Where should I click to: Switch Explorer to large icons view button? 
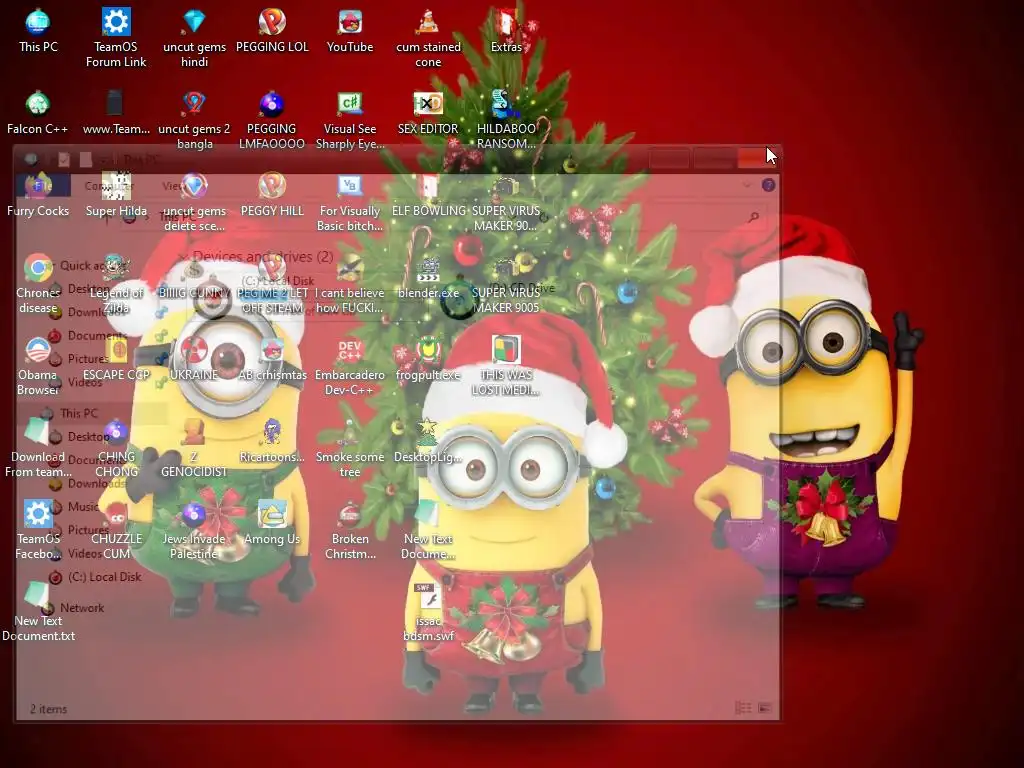pyautogui.click(x=765, y=708)
